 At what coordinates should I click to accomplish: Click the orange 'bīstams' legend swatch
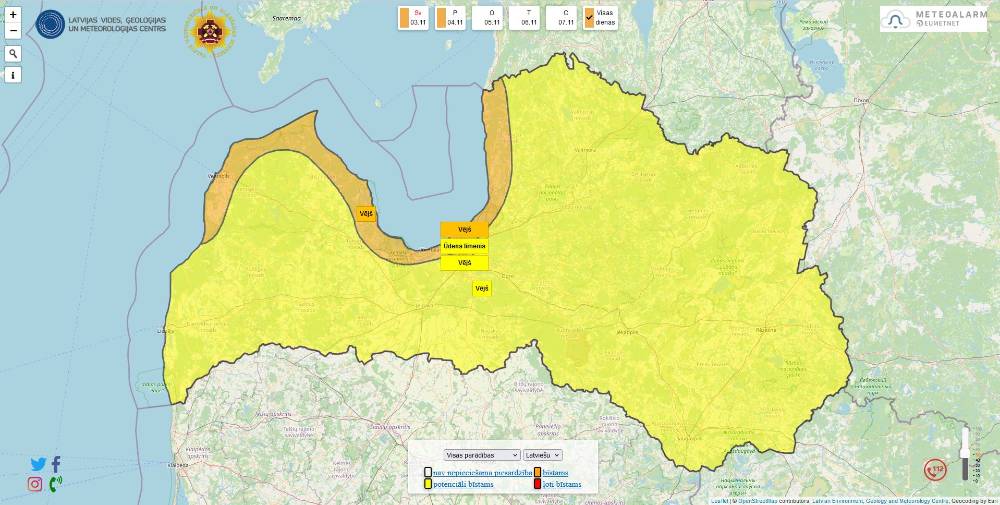point(538,472)
